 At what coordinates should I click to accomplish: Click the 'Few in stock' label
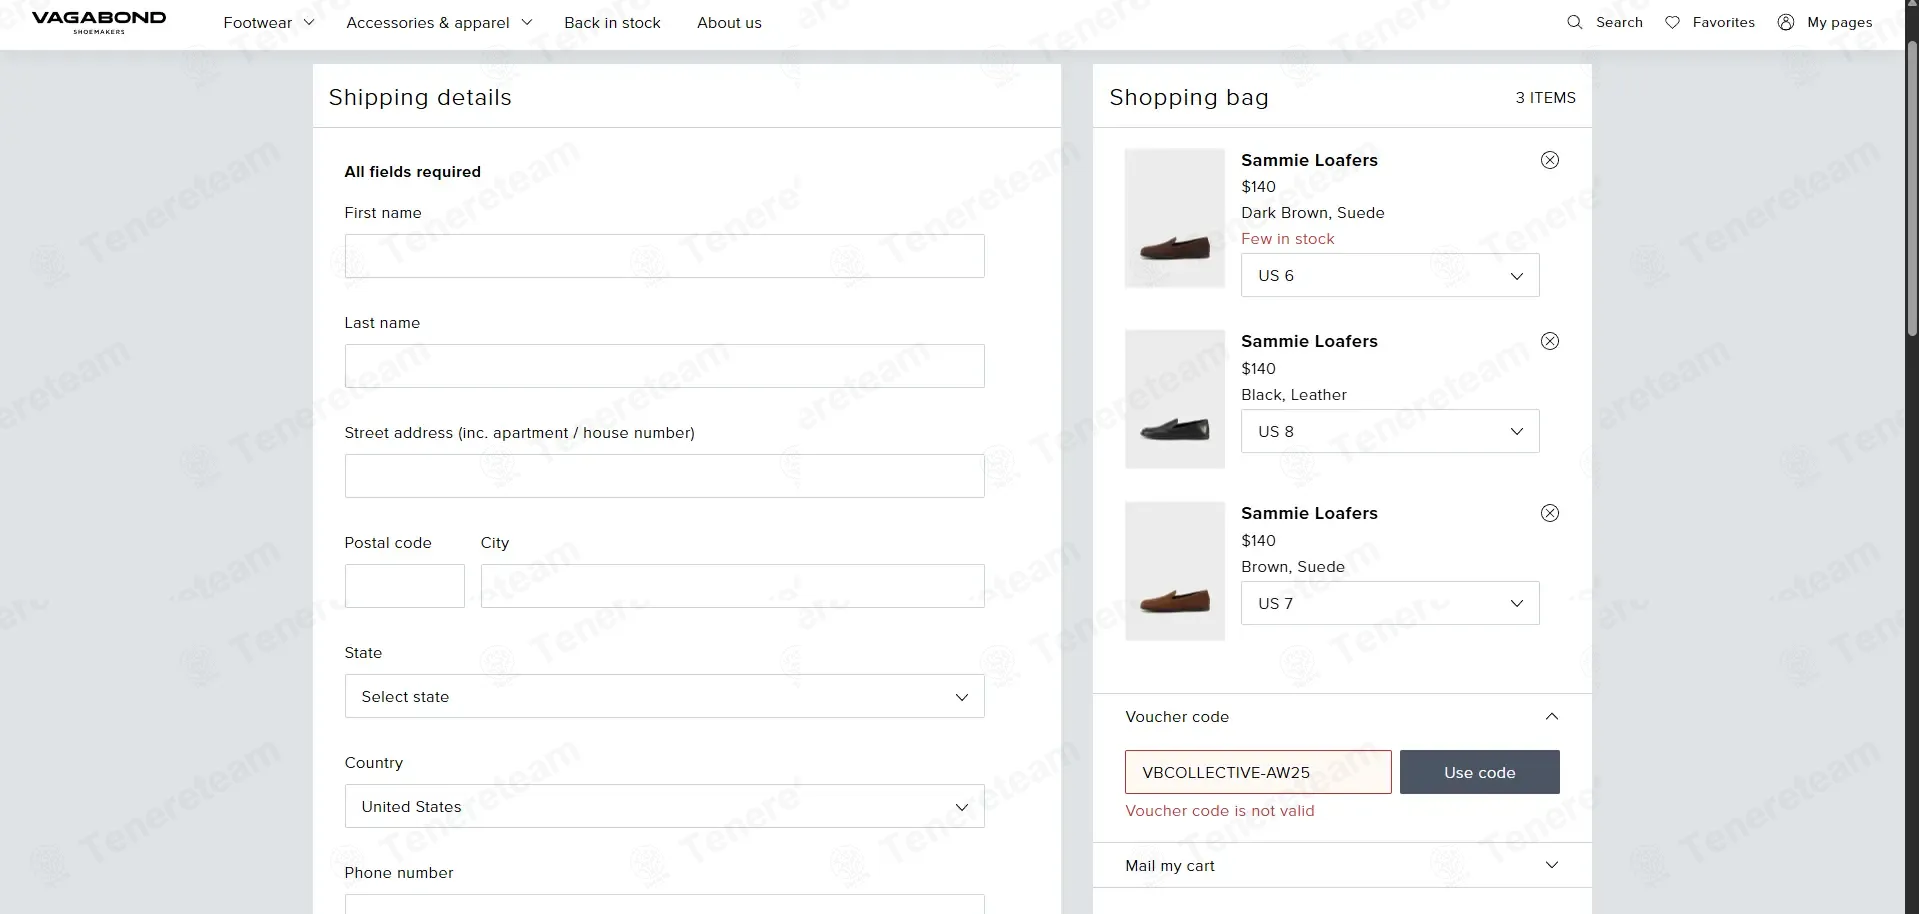click(x=1287, y=239)
